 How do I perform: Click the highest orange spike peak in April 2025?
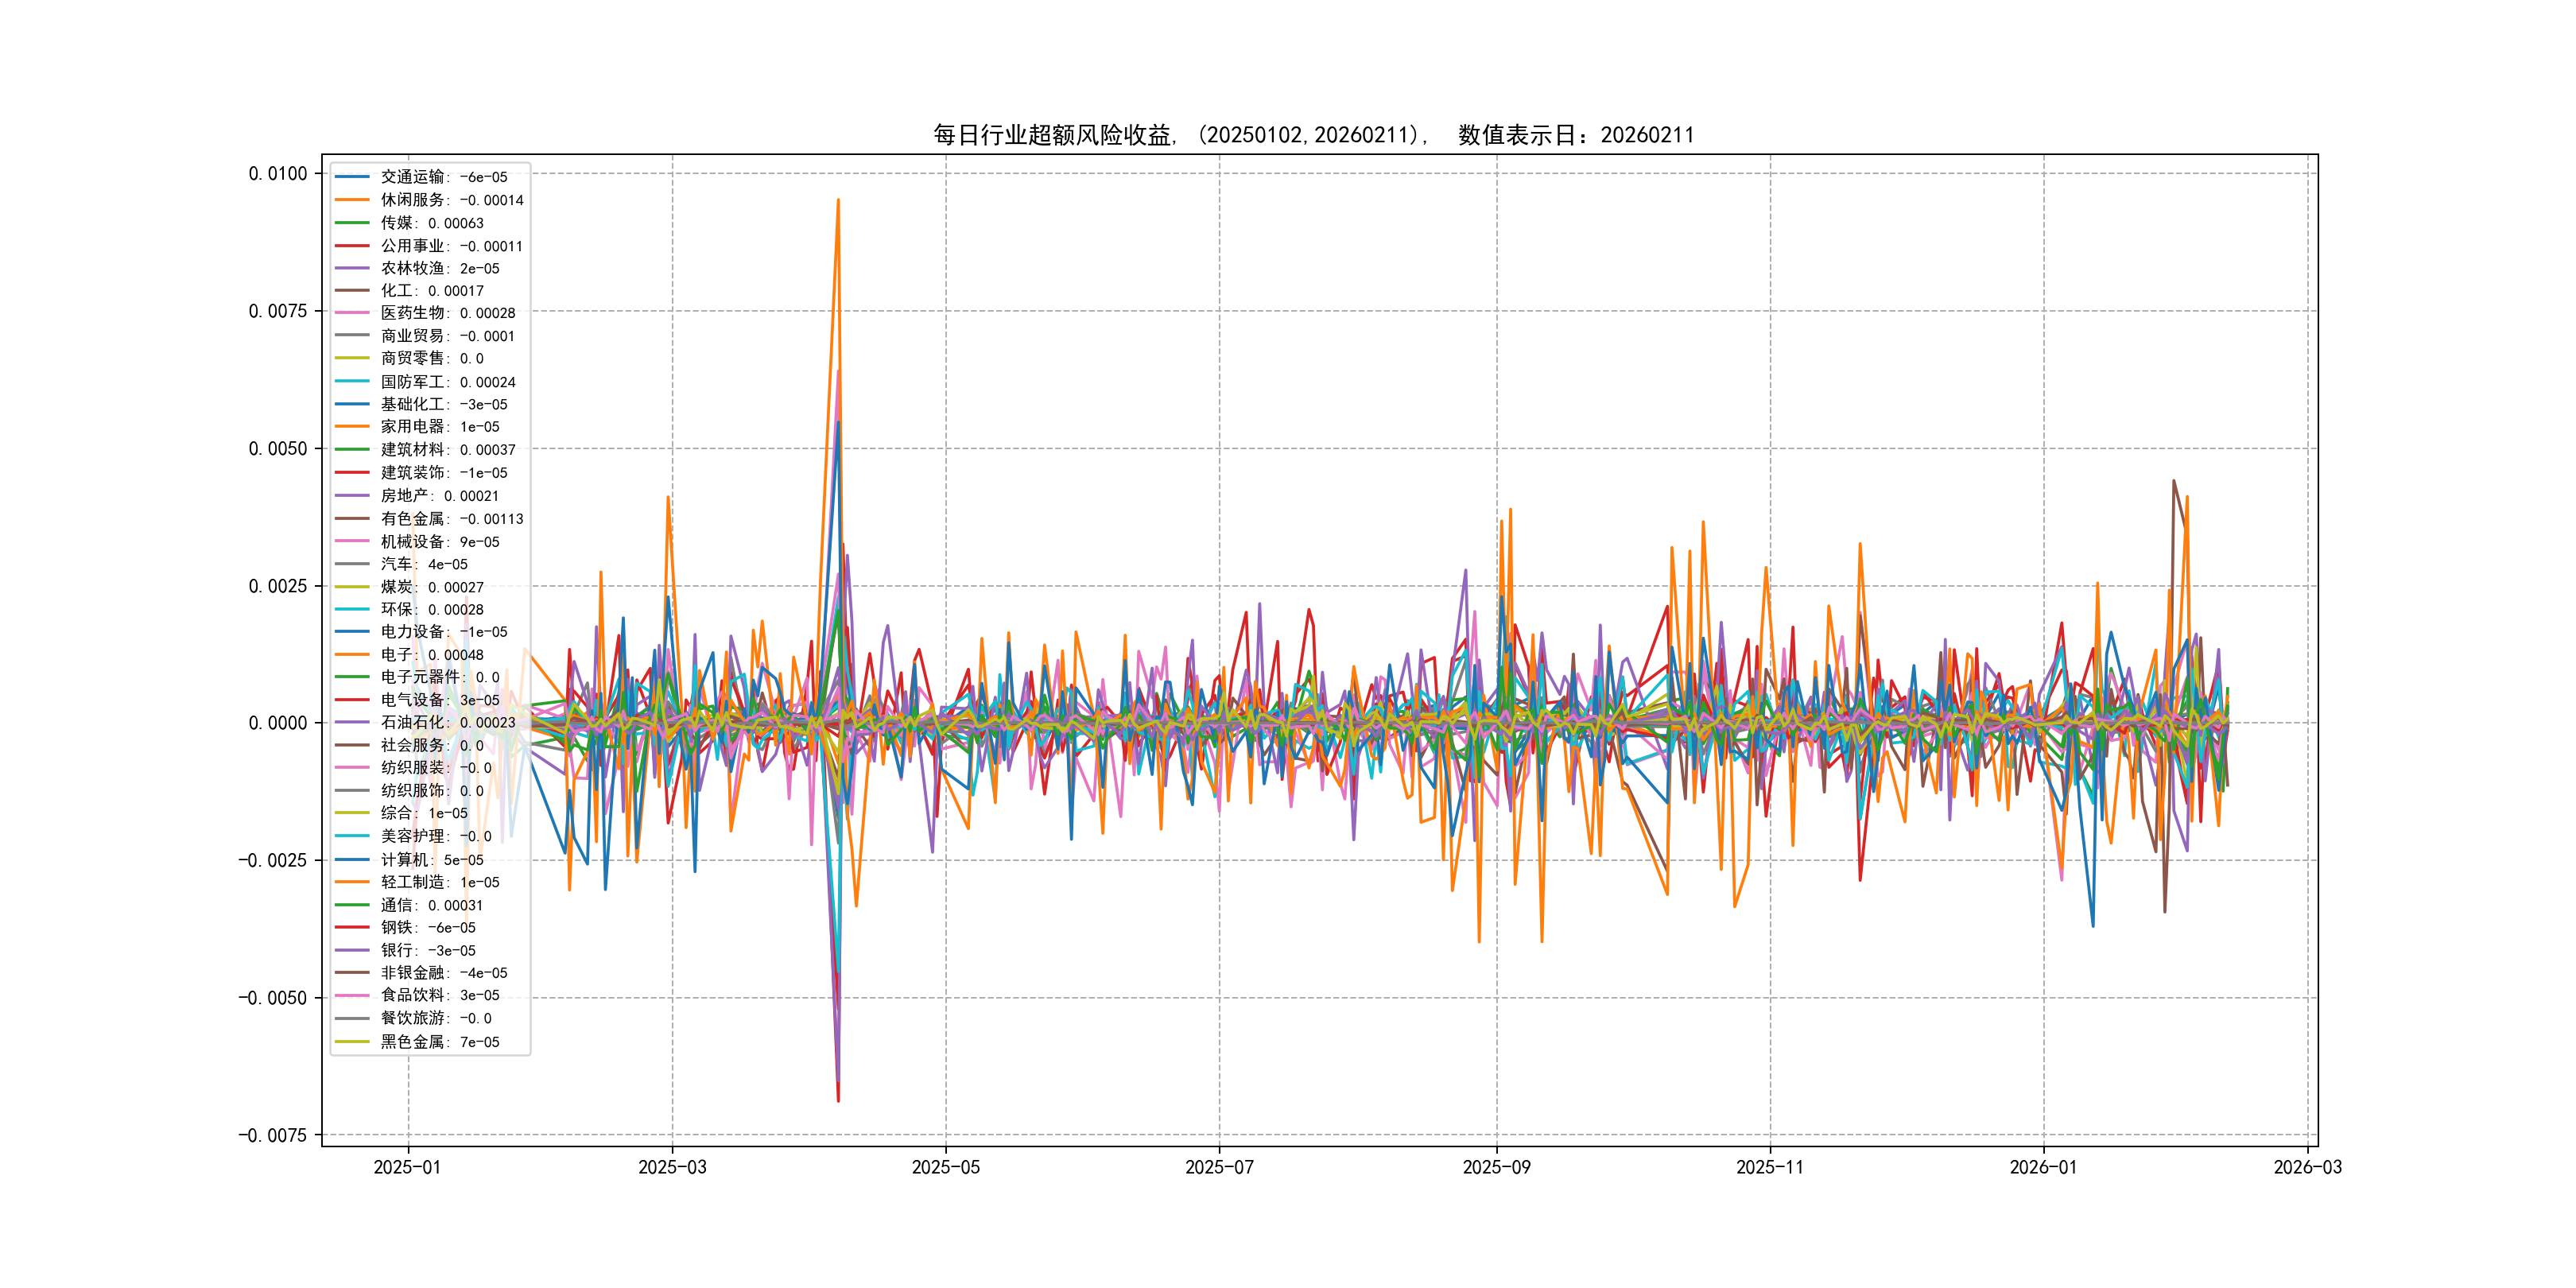[x=838, y=200]
